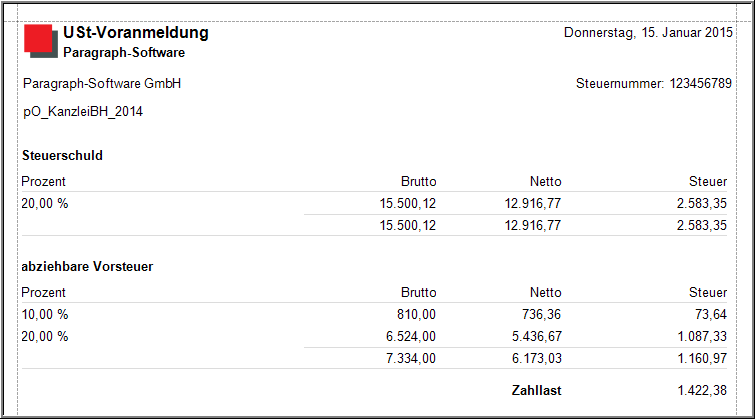The height and width of the screenshot is (419, 755).
Task: Click the red square Paragraph-Software logo
Action: 41,41
